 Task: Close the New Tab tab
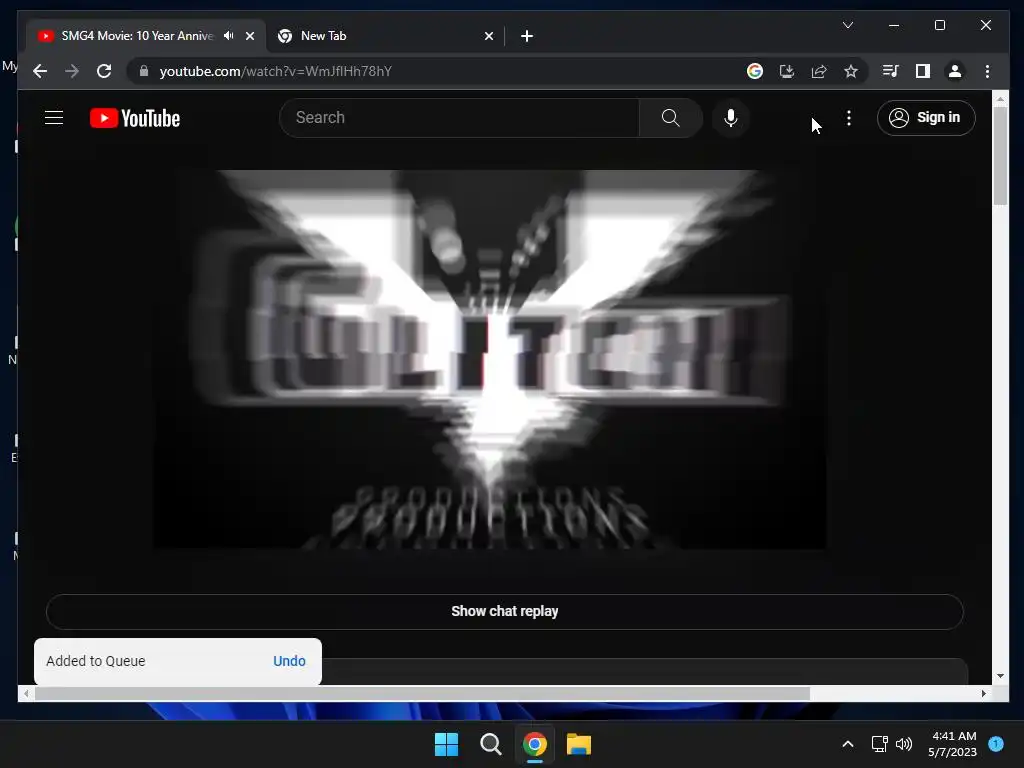(489, 36)
